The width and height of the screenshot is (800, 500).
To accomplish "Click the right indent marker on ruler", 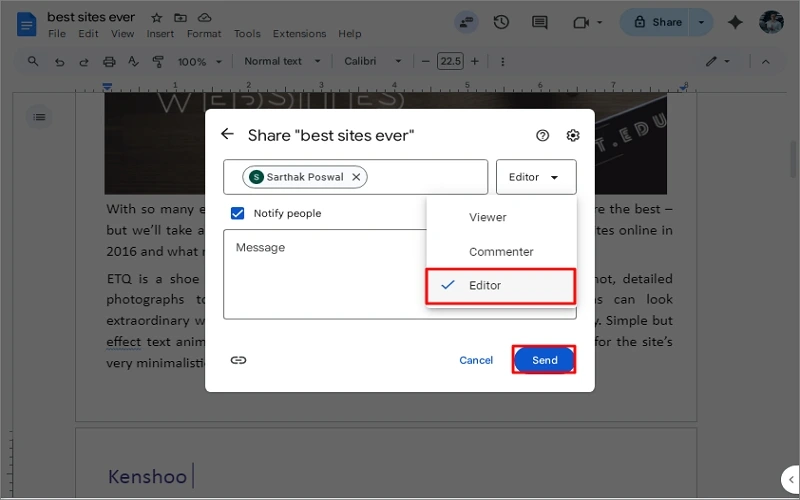I will pyautogui.click(x=684, y=88).
